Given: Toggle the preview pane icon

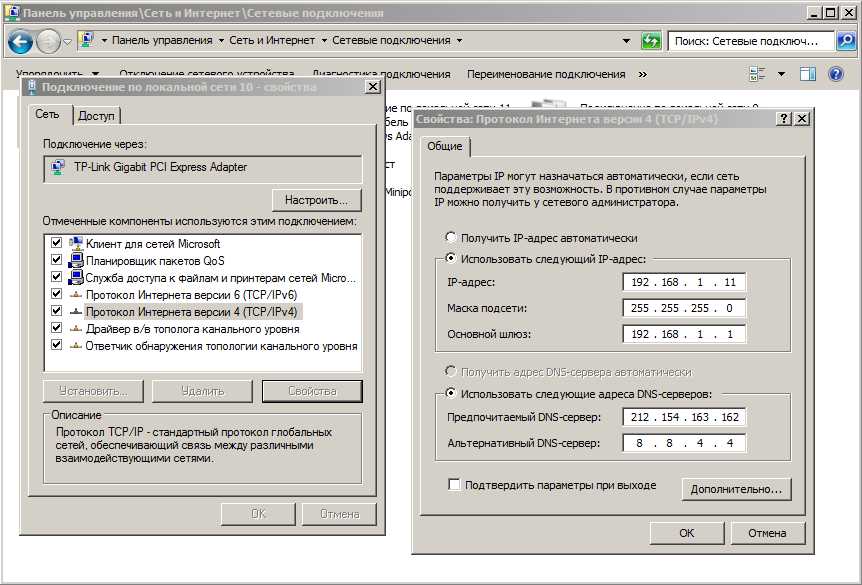Looking at the screenshot, I should 808,74.
